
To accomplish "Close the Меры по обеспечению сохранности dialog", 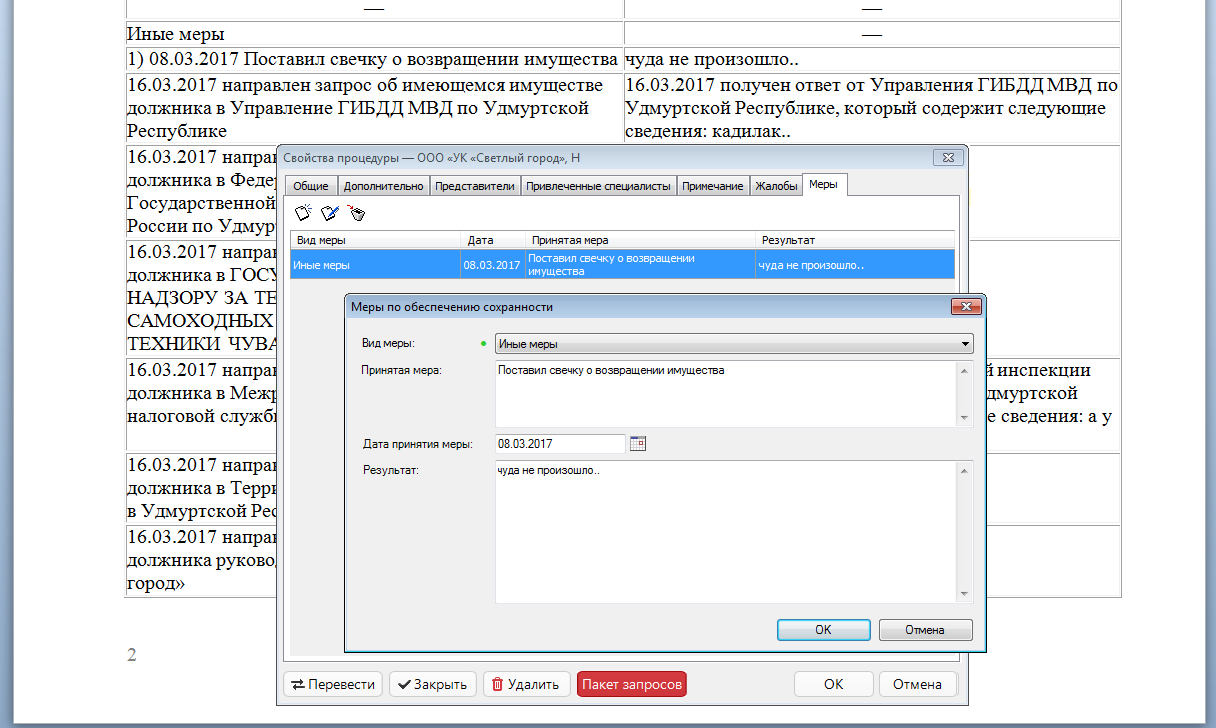I will pyautogui.click(x=964, y=307).
